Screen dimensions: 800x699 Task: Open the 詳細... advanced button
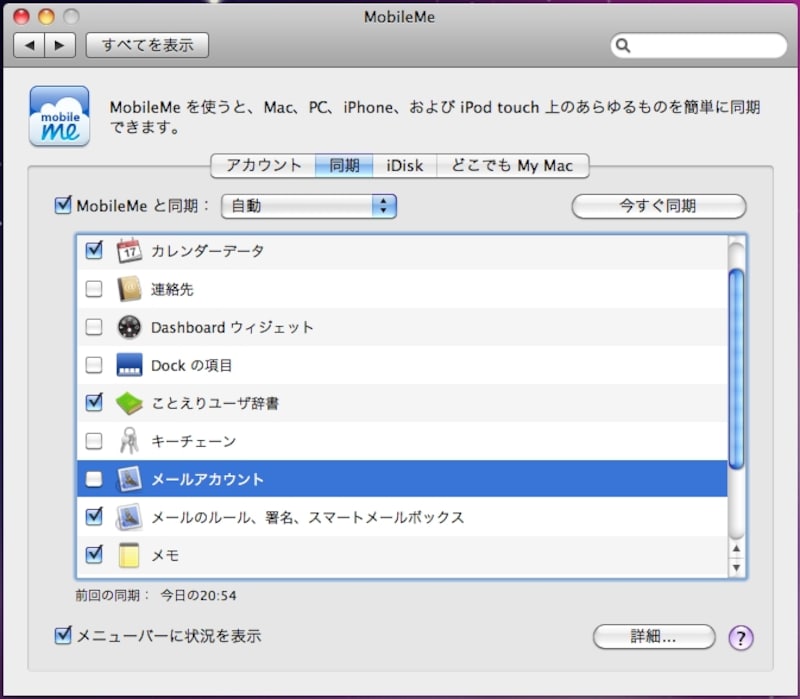coord(654,637)
